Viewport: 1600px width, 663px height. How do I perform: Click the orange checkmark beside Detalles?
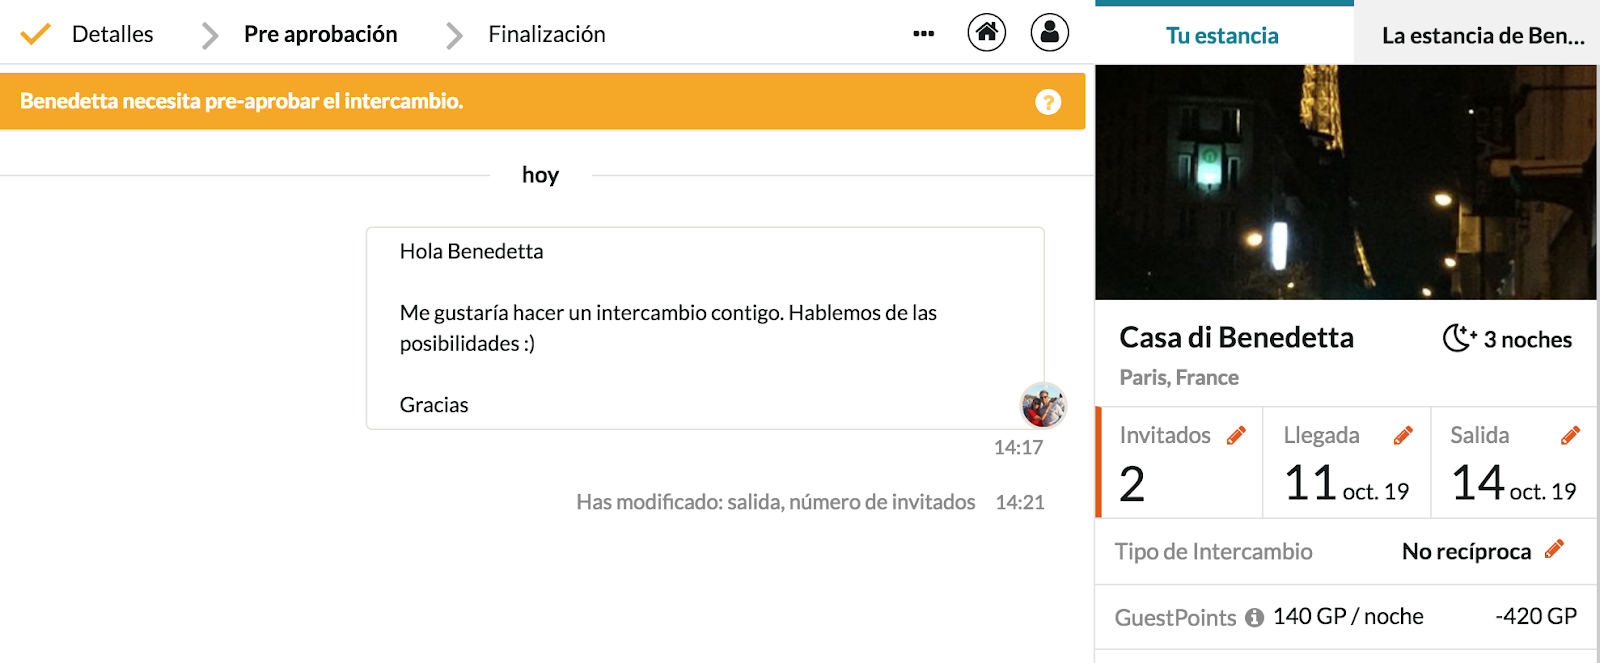[x=36, y=34]
